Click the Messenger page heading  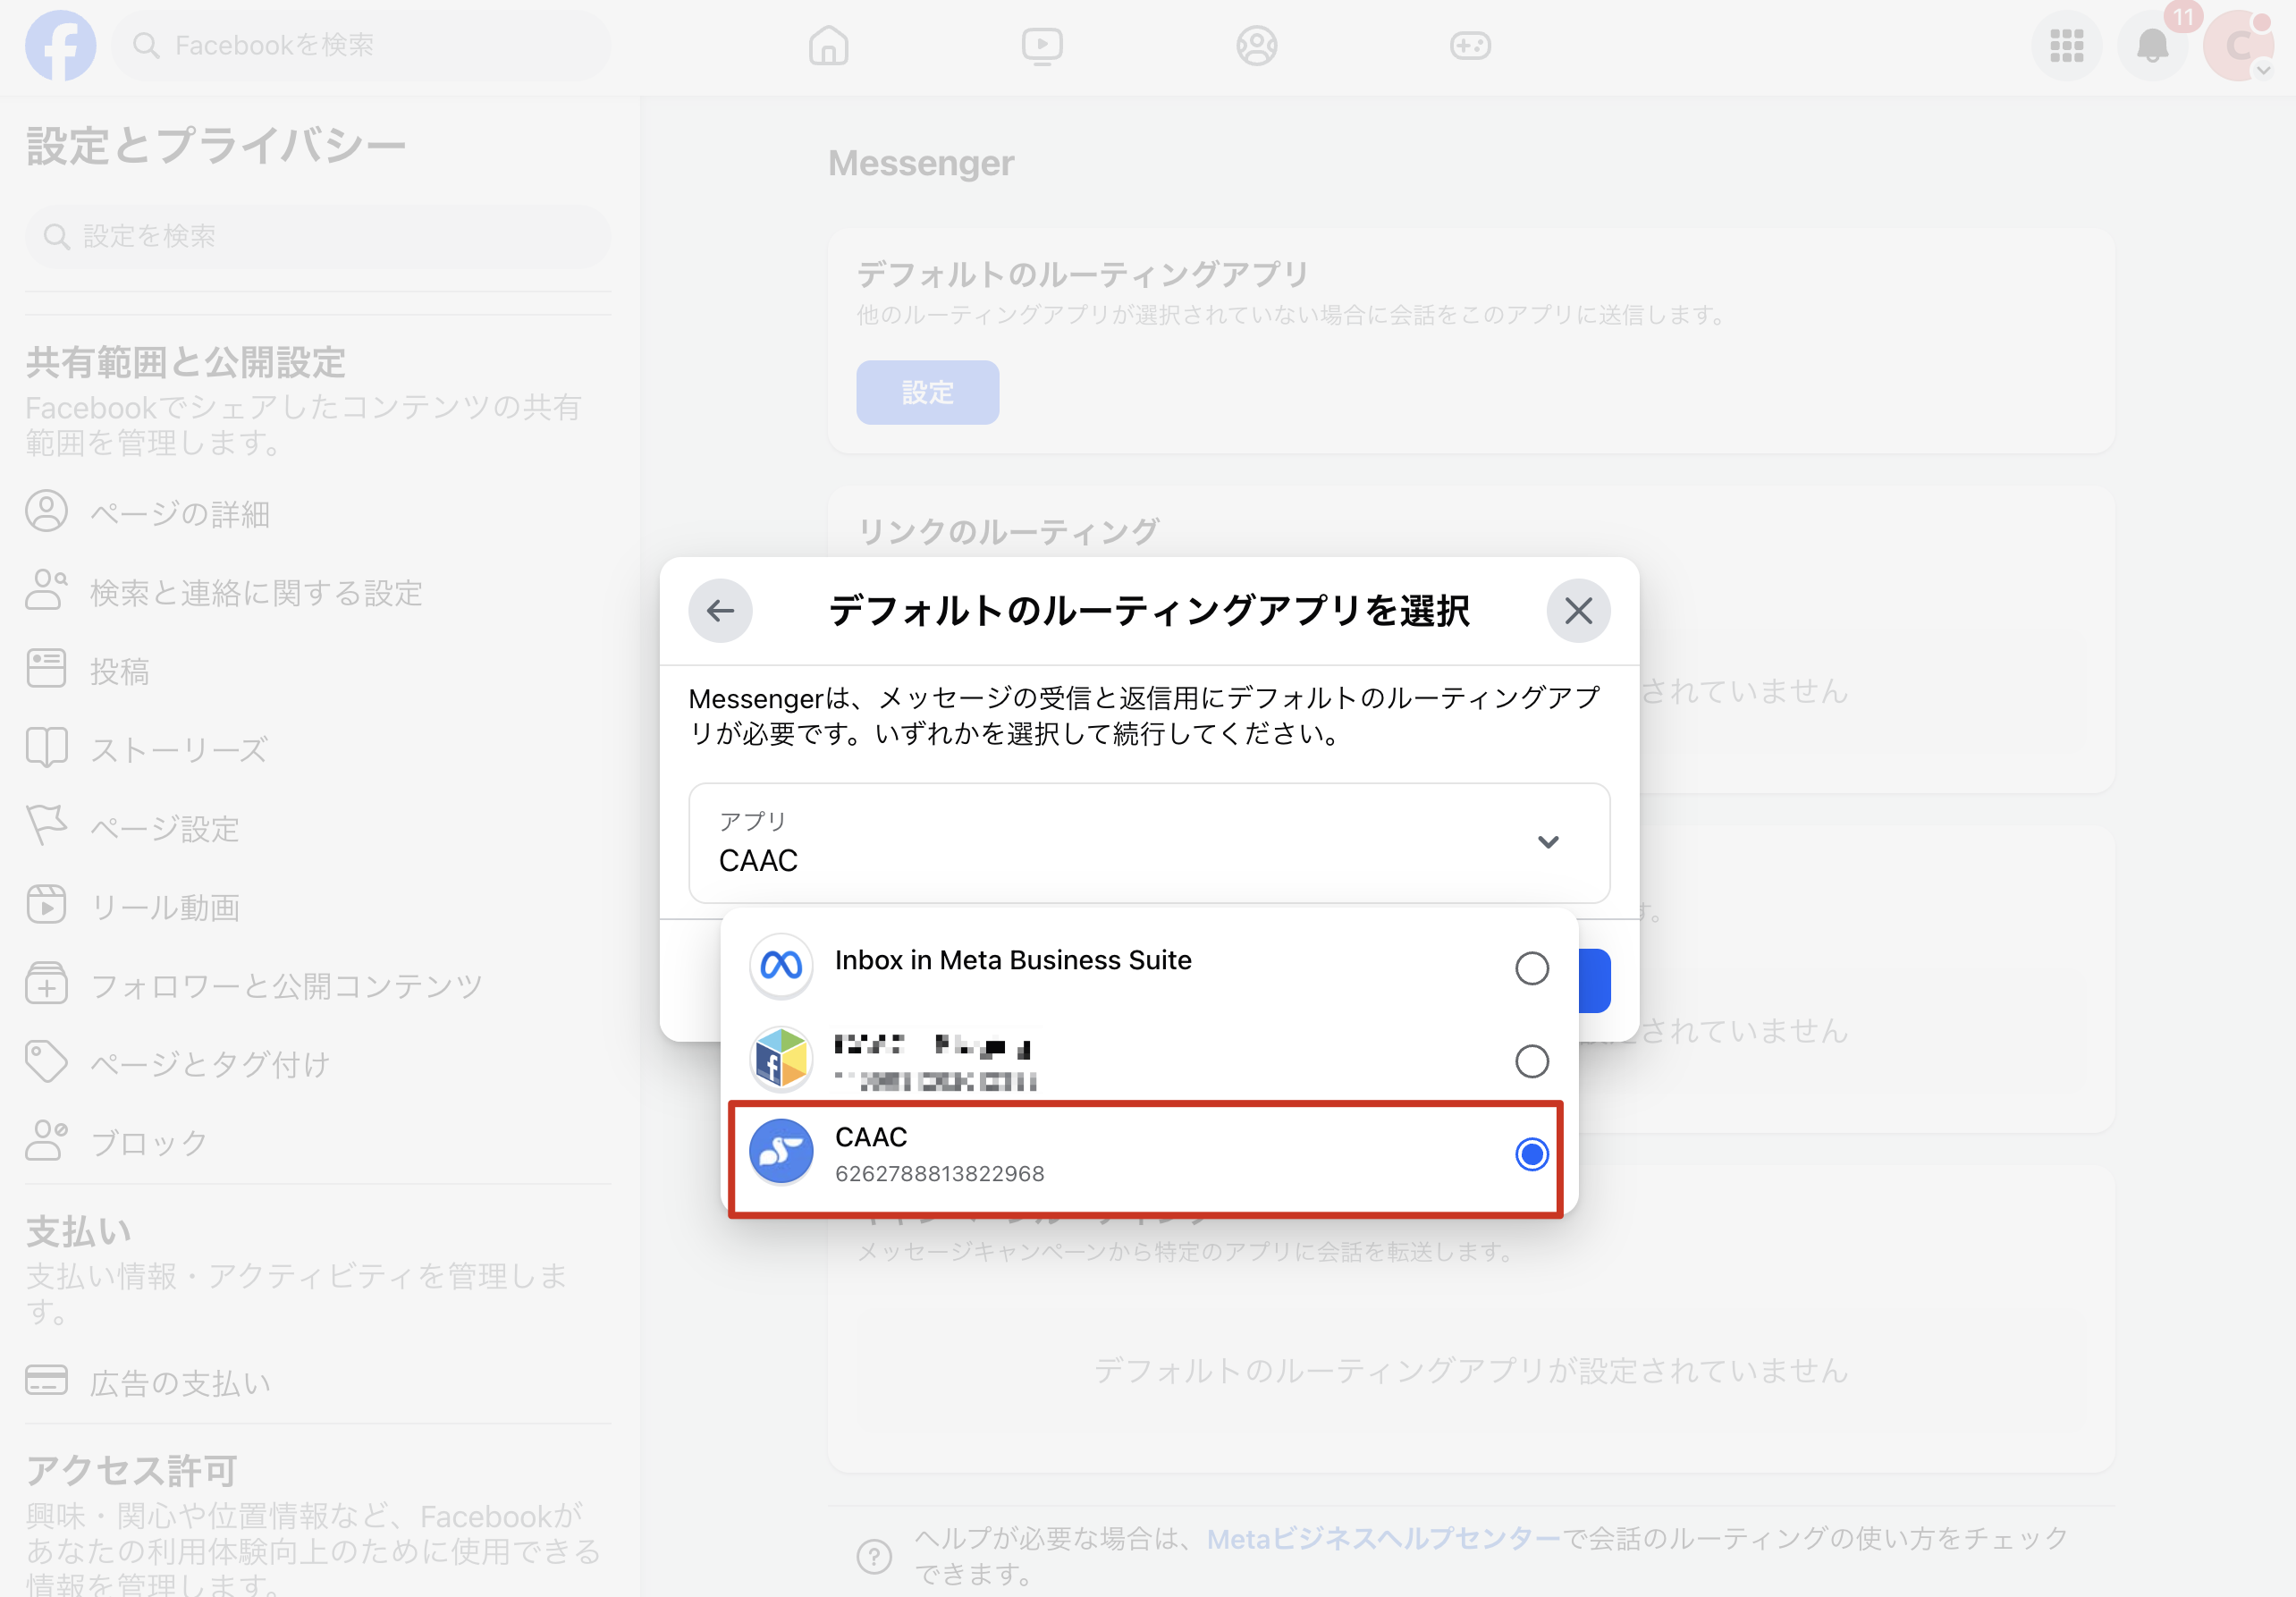(920, 163)
